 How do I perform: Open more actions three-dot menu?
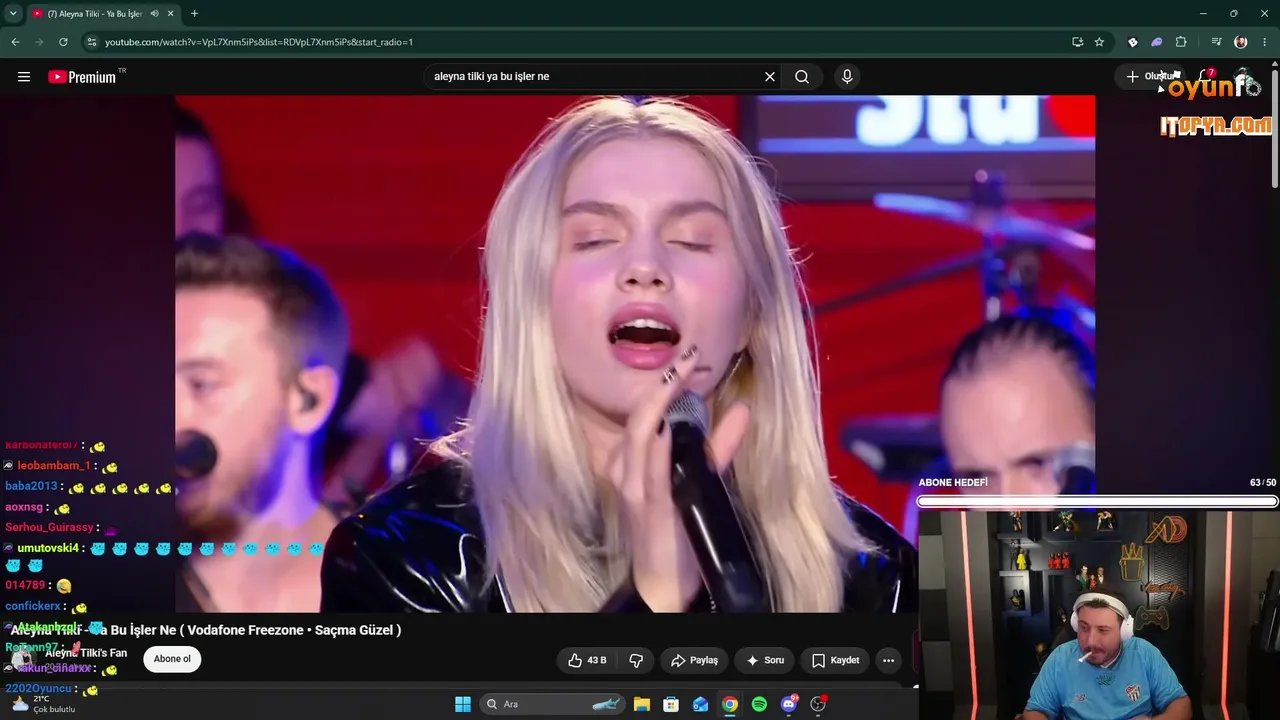(888, 660)
